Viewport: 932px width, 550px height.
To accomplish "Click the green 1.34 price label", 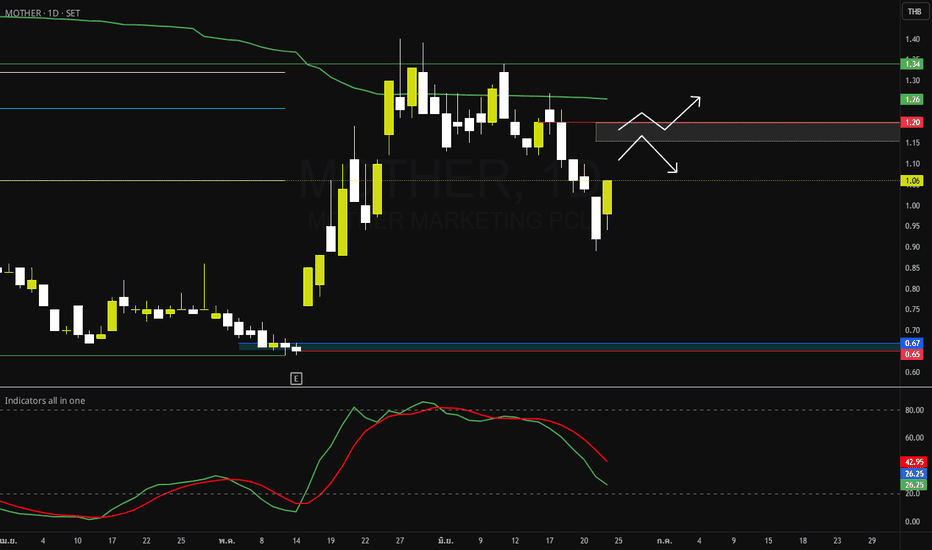I will pos(912,64).
